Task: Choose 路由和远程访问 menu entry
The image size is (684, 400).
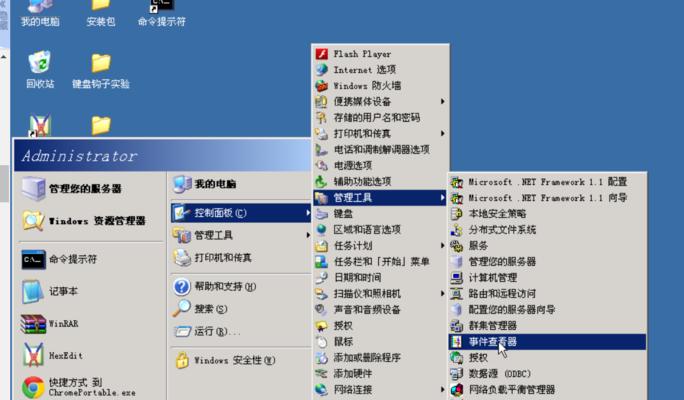Action: [x=547, y=294]
